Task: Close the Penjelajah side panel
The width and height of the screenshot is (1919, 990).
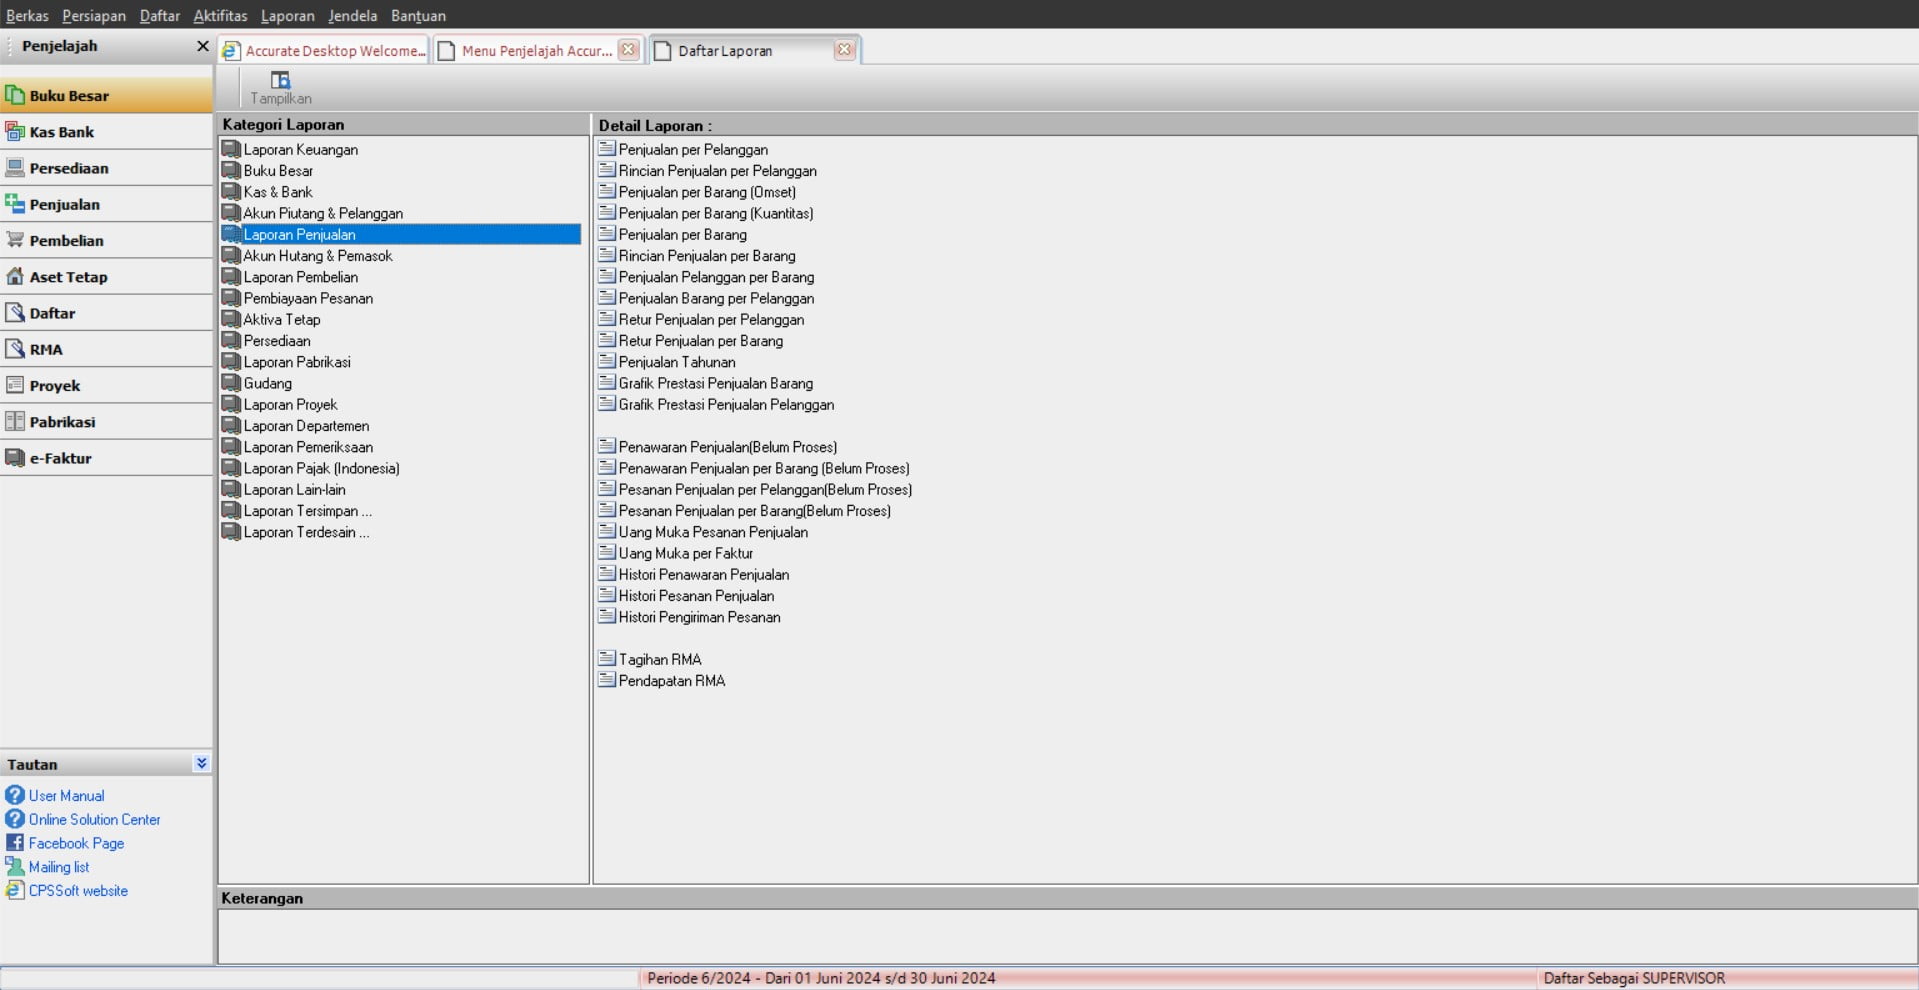Action: coord(202,46)
